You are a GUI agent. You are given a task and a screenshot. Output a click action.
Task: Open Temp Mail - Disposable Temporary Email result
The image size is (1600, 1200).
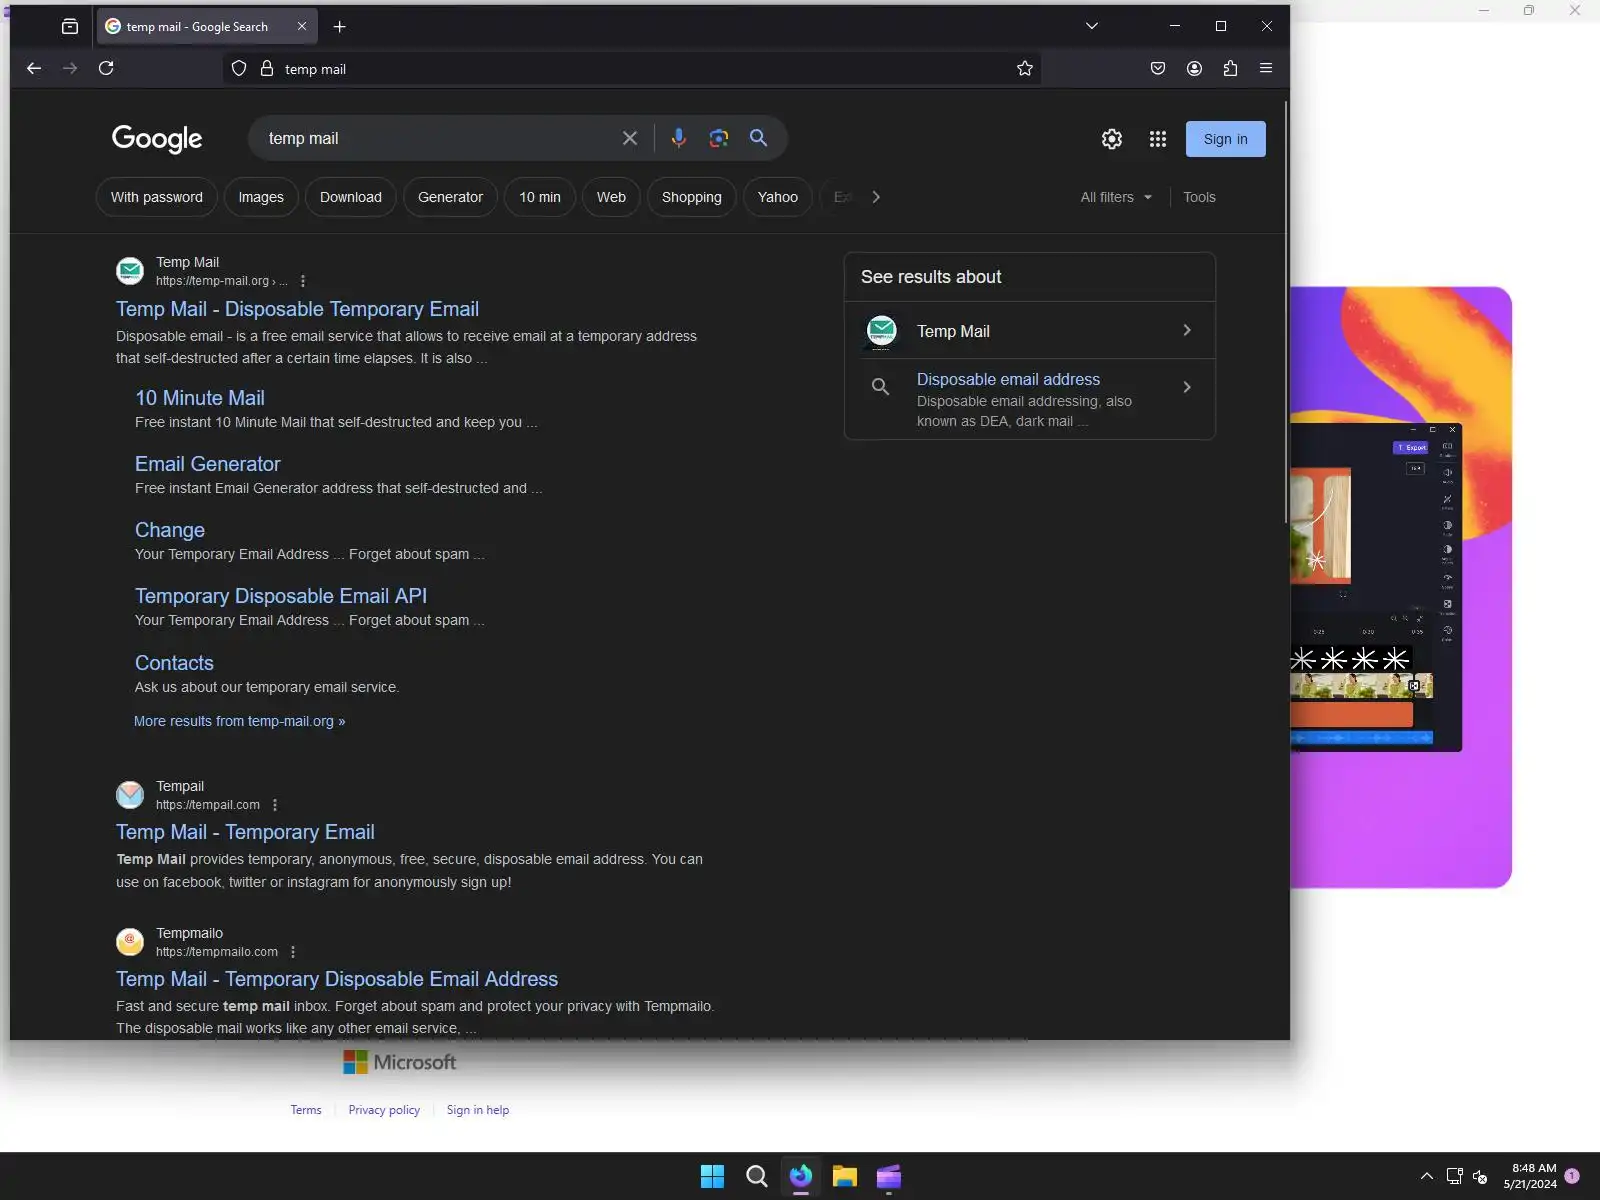[297, 309]
